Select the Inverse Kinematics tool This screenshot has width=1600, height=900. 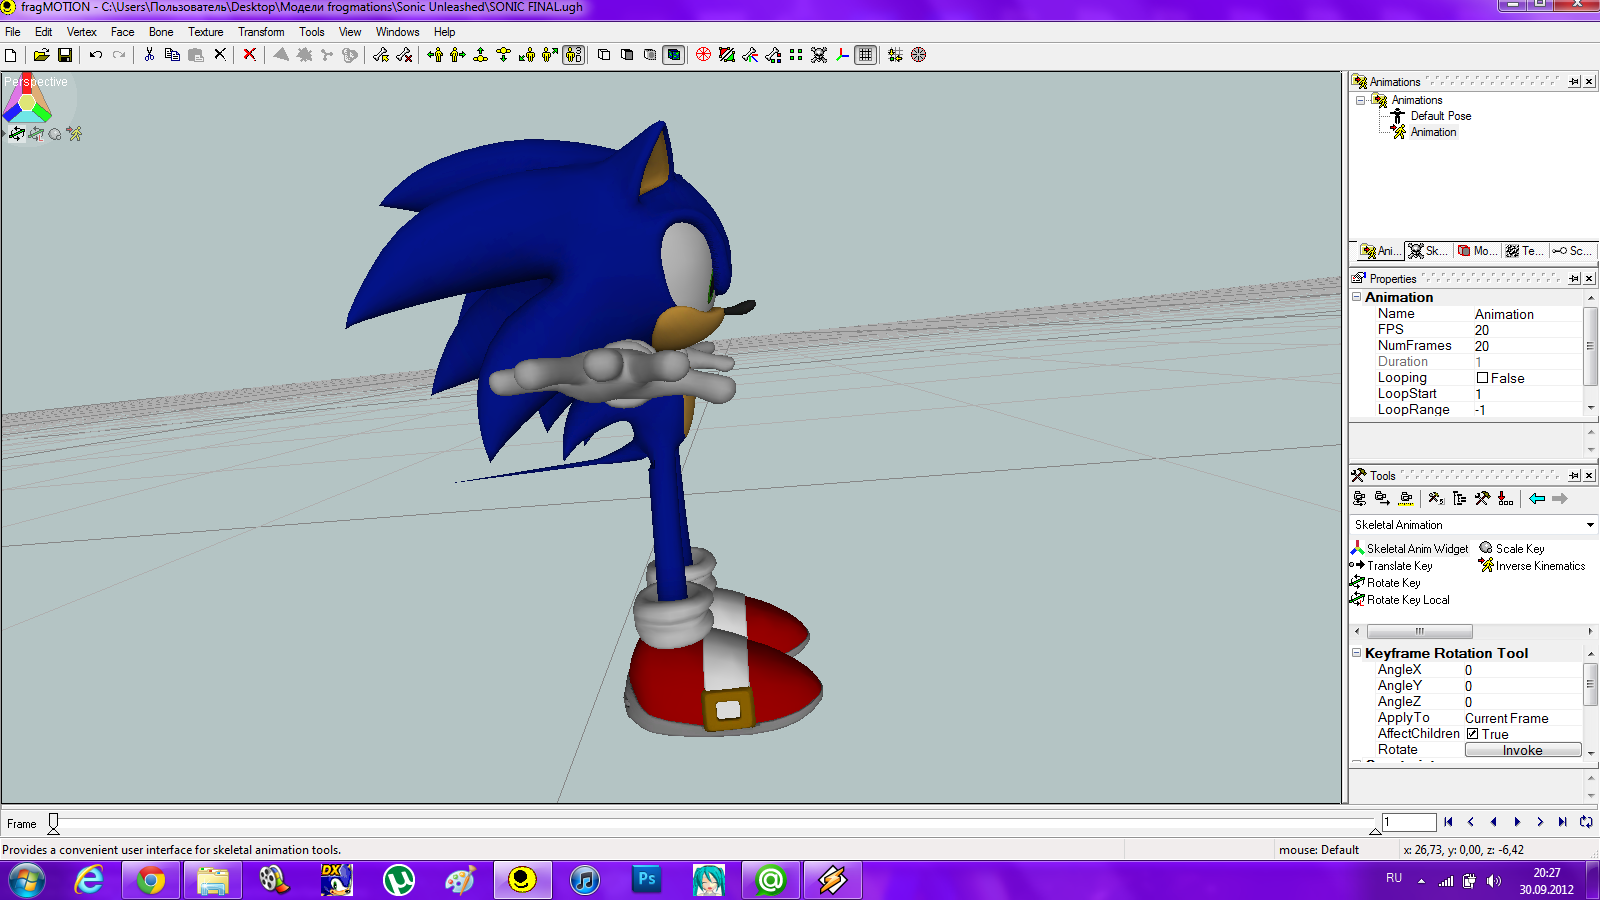click(x=1532, y=566)
